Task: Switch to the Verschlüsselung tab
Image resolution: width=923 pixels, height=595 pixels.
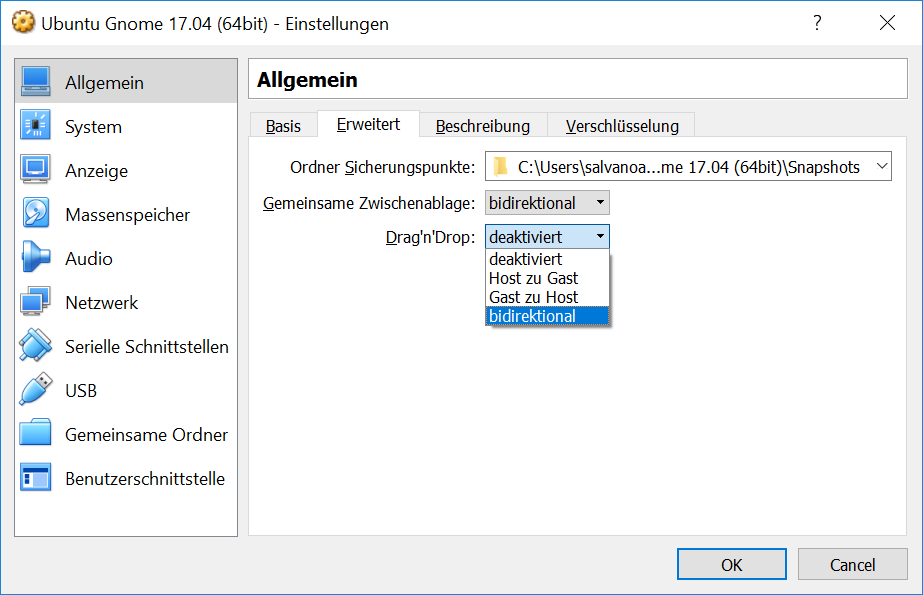Action: click(x=622, y=125)
